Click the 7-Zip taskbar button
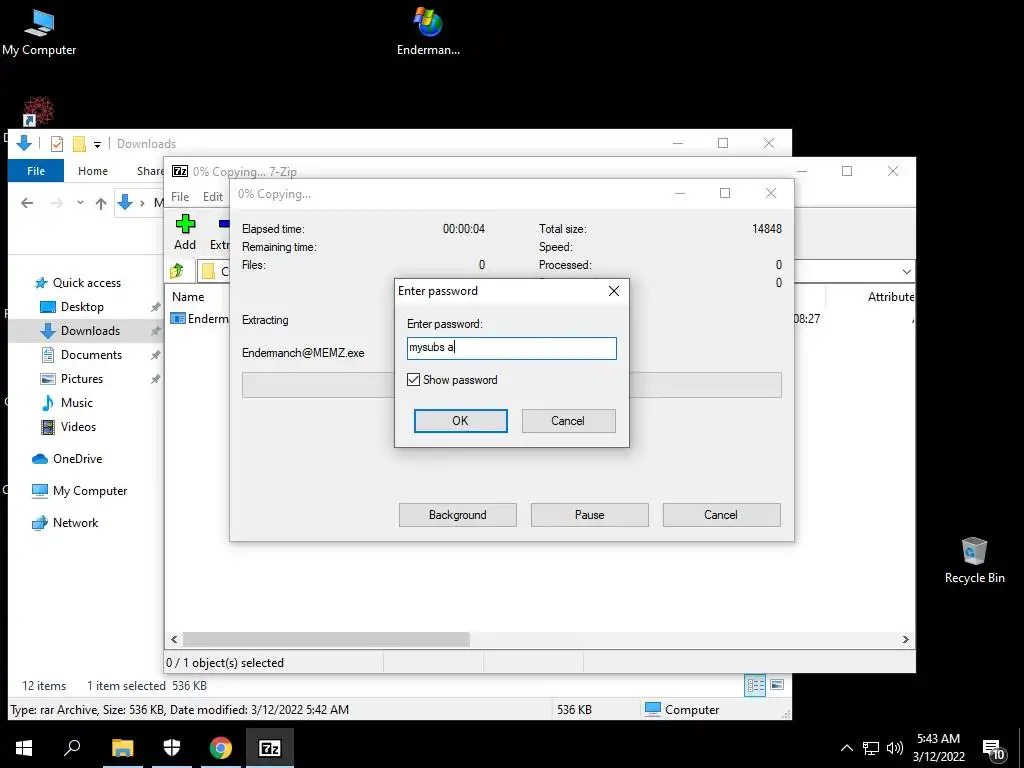 270,748
